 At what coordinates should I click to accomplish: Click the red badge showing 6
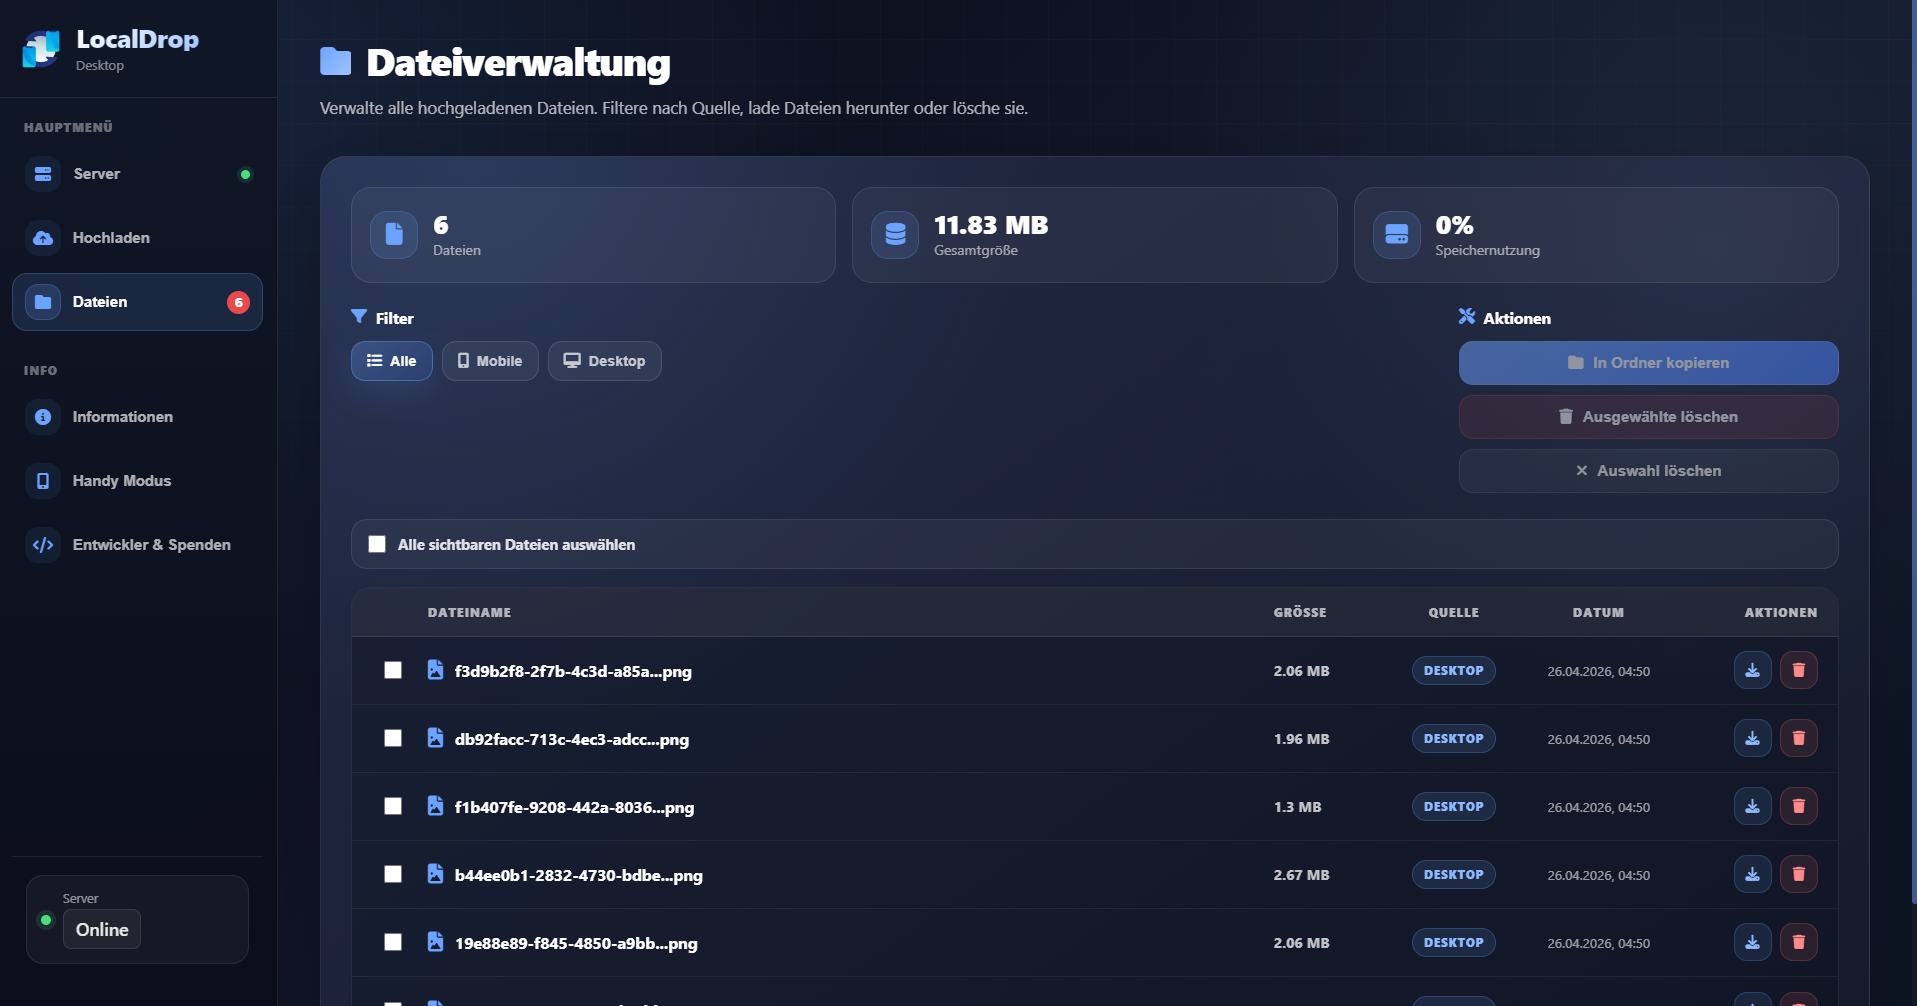238,302
